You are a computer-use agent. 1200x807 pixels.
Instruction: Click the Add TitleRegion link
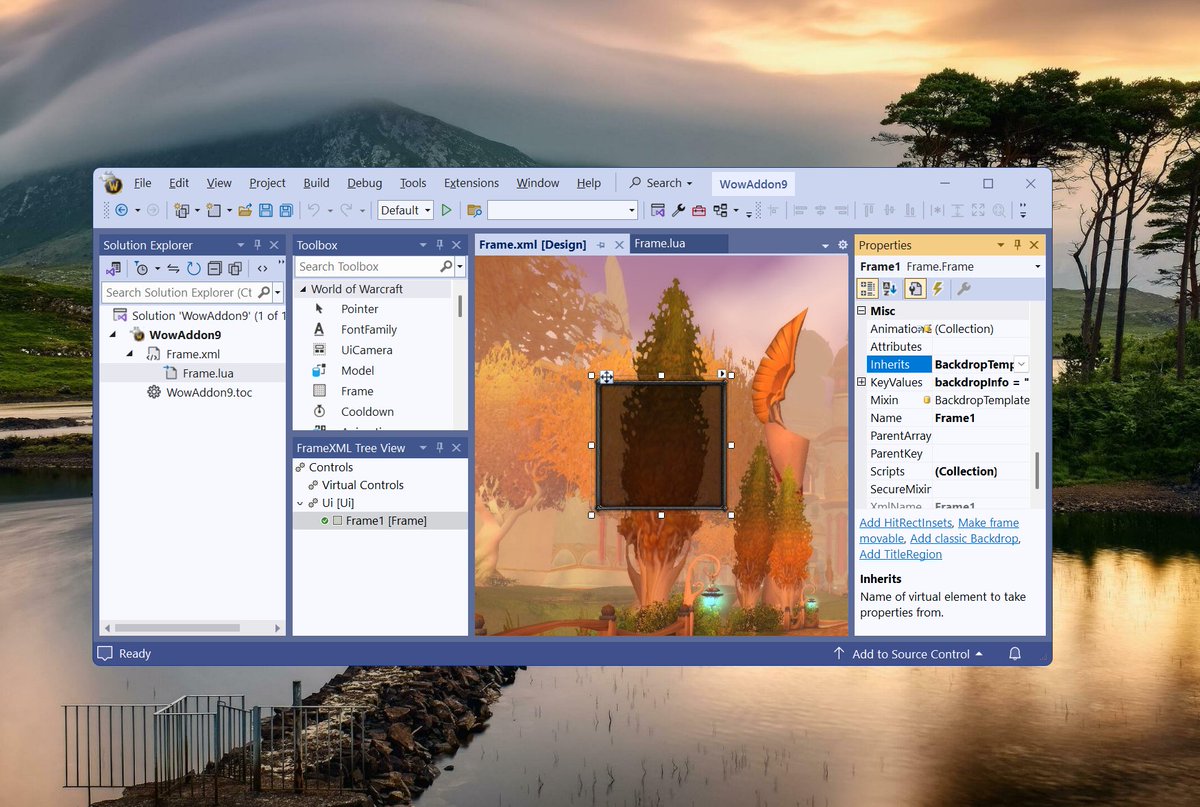click(x=900, y=555)
